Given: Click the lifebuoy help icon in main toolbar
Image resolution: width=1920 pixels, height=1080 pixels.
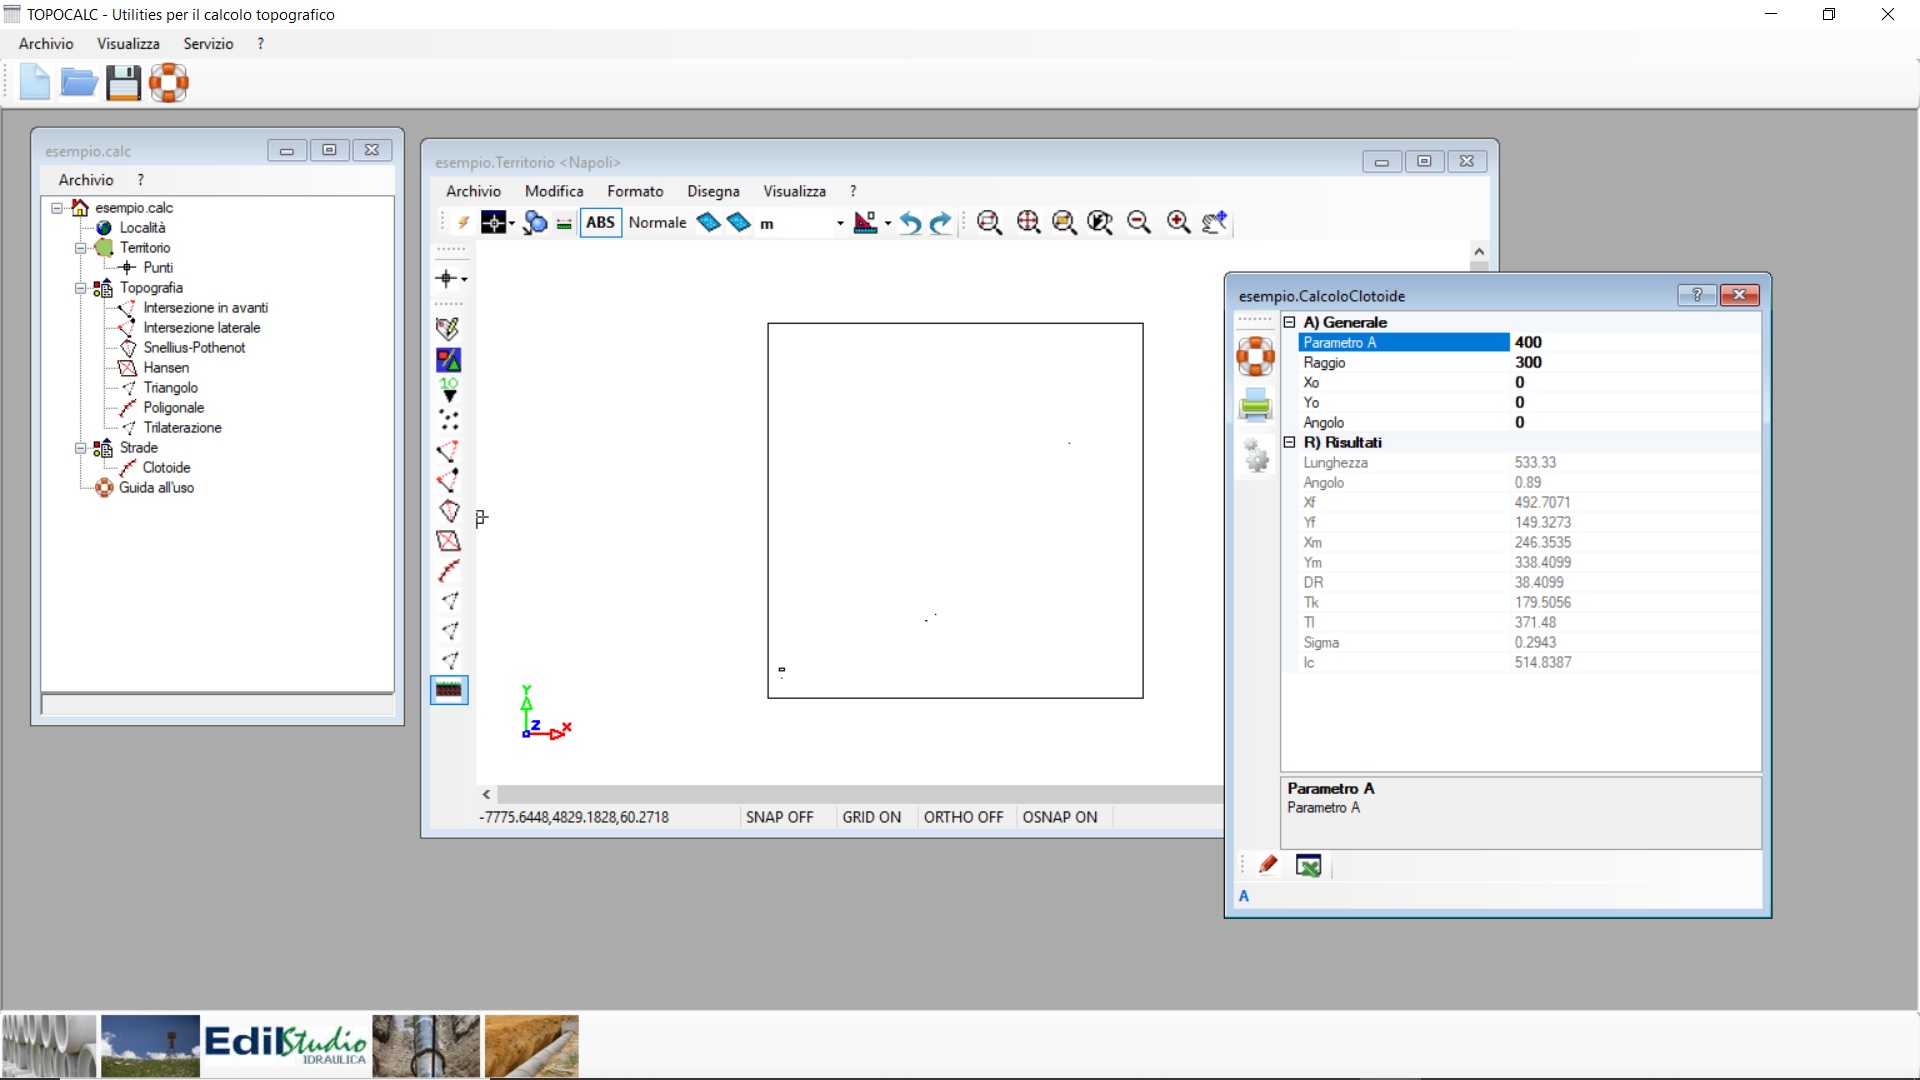Looking at the screenshot, I should [169, 83].
